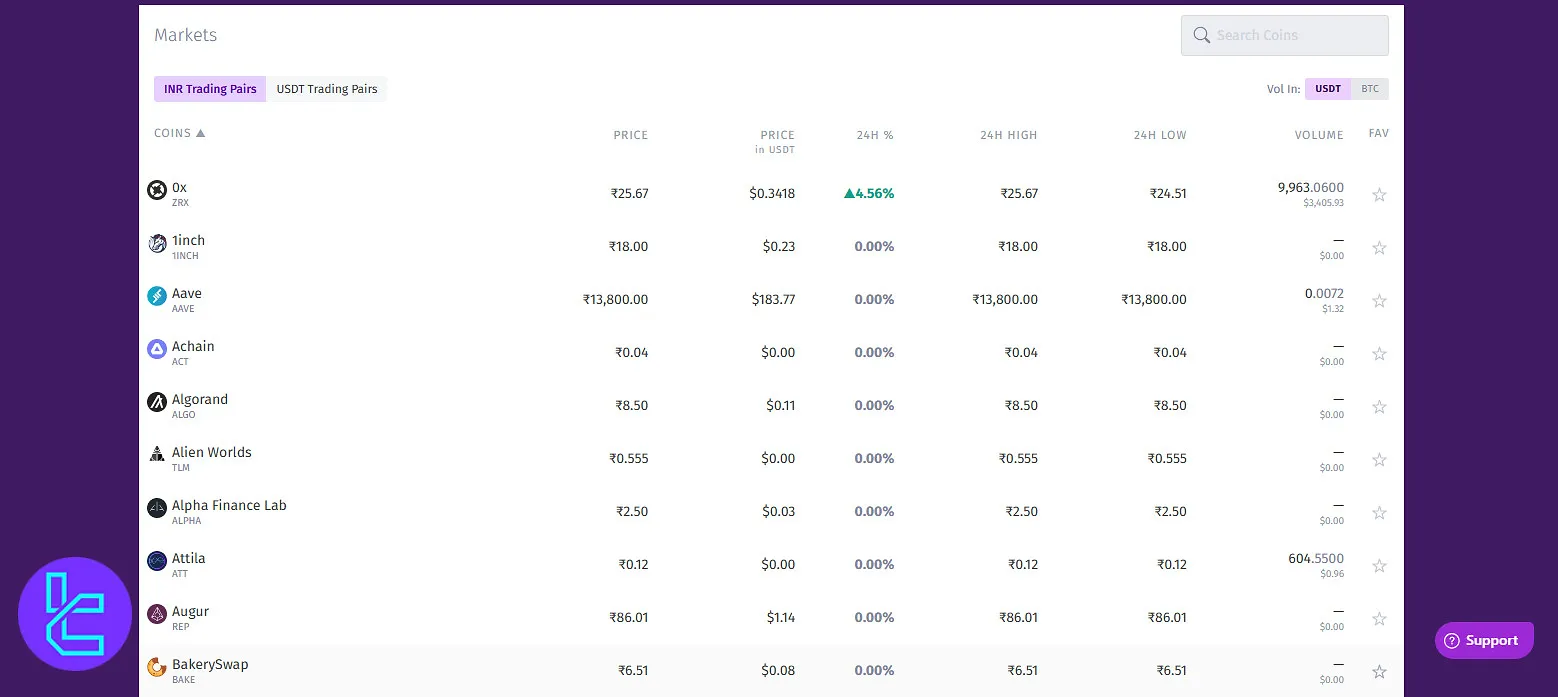Screen dimensions: 1558x697
Task: Expand the 1inch coin row details
Action: (600, 246)
